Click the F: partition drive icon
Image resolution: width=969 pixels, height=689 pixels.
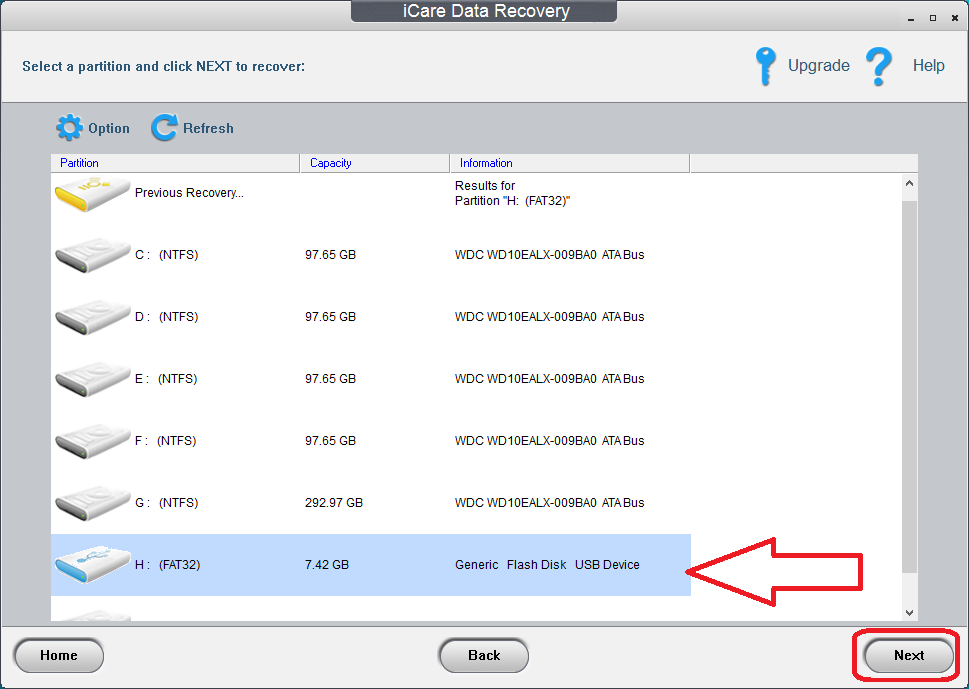pos(91,440)
